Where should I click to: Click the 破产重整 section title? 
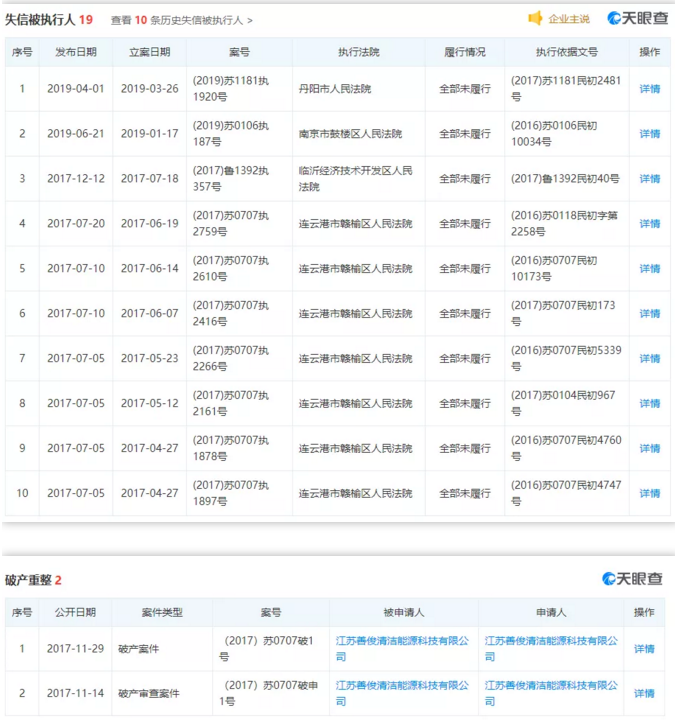[x=28, y=580]
